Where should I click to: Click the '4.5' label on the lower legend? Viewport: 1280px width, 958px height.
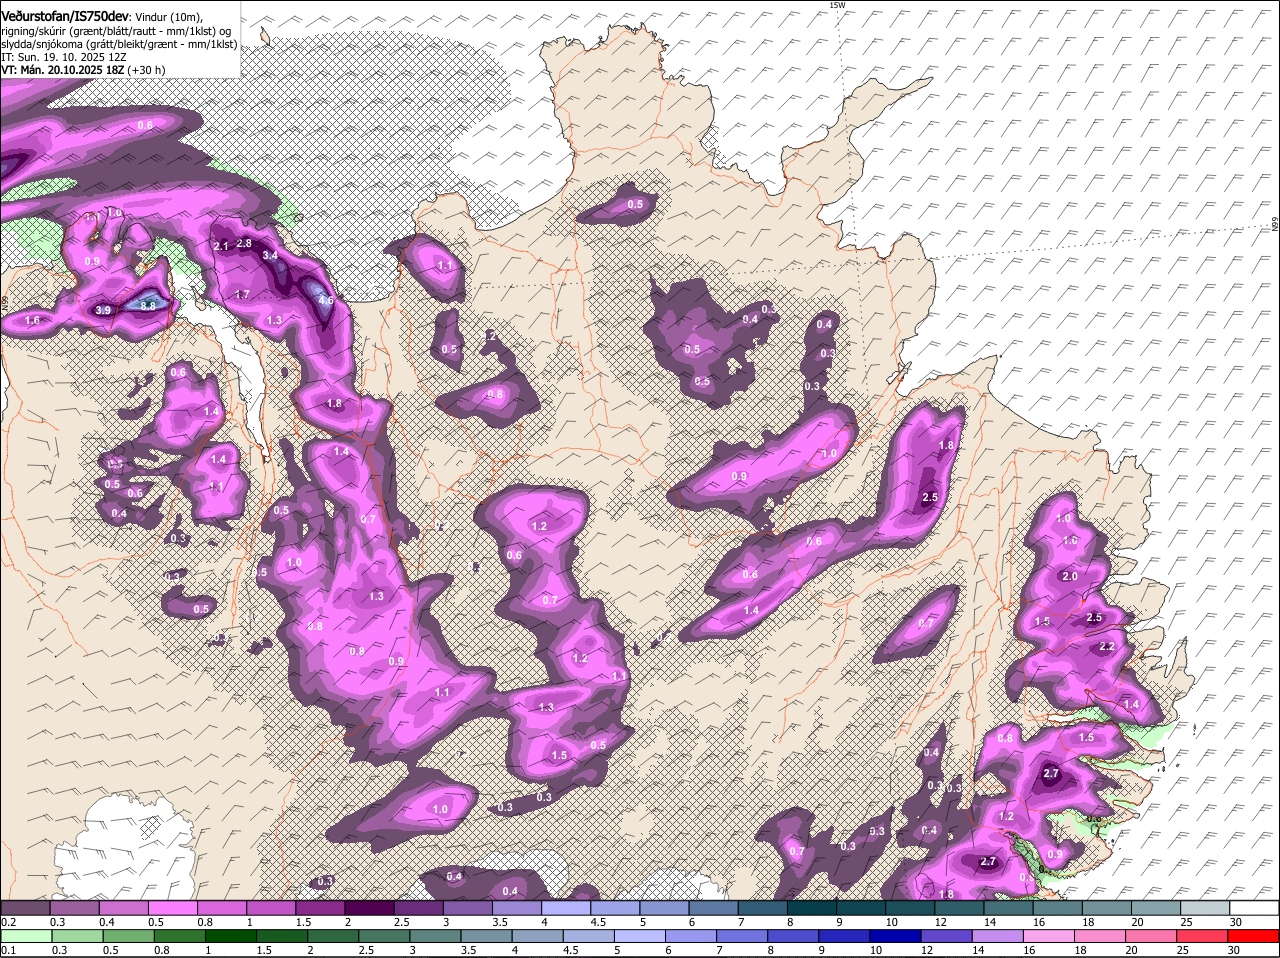click(x=572, y=950)
